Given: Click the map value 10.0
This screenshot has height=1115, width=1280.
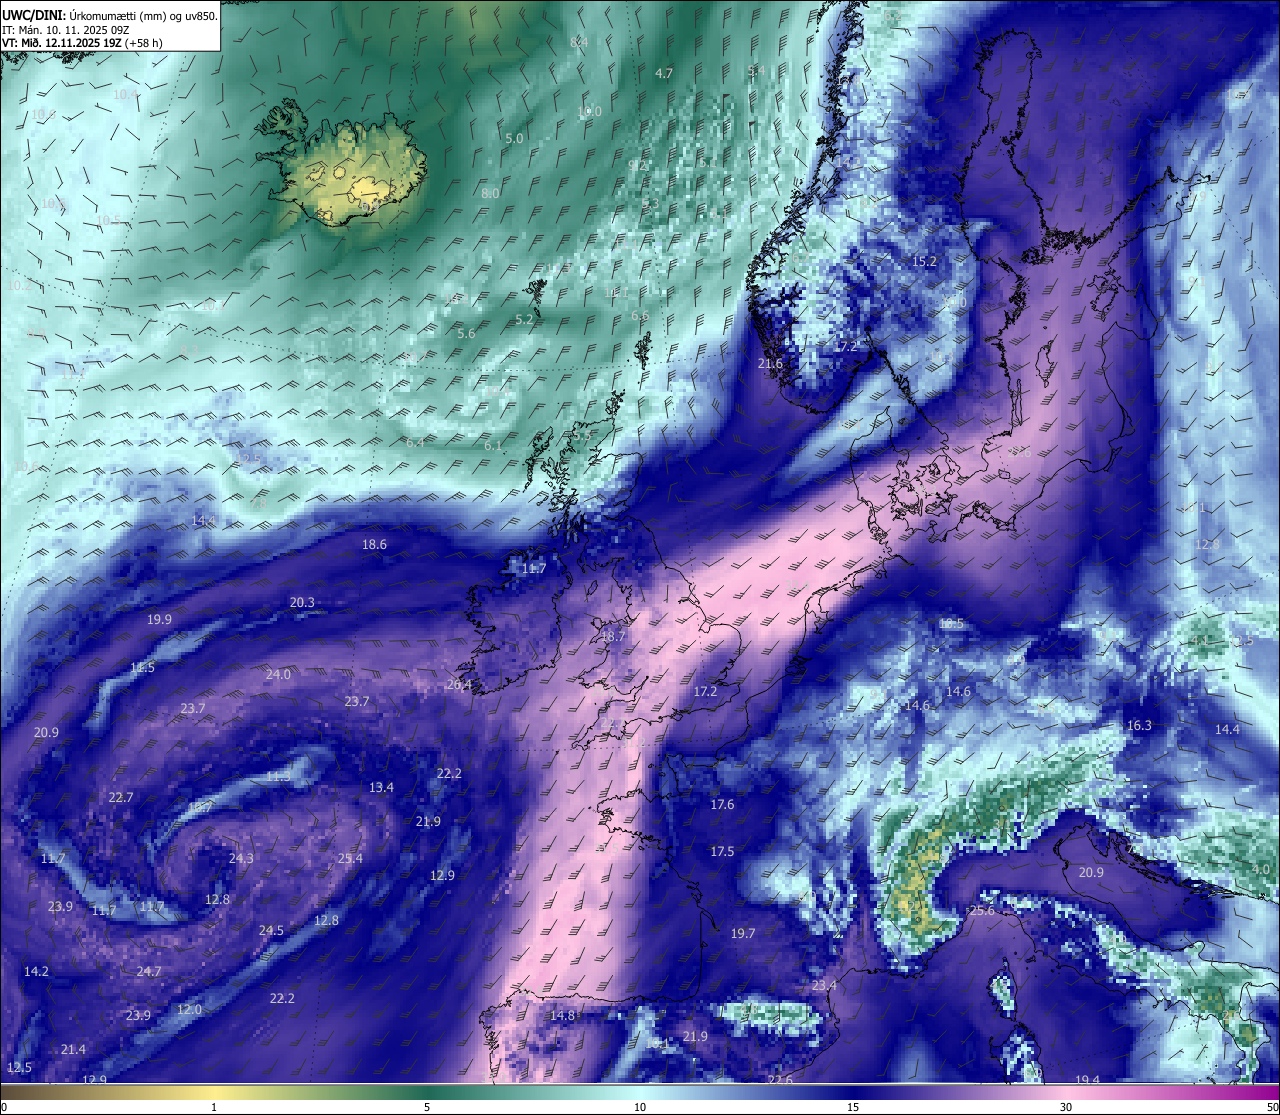Looking at the screenshot, I should click(590, 111).
